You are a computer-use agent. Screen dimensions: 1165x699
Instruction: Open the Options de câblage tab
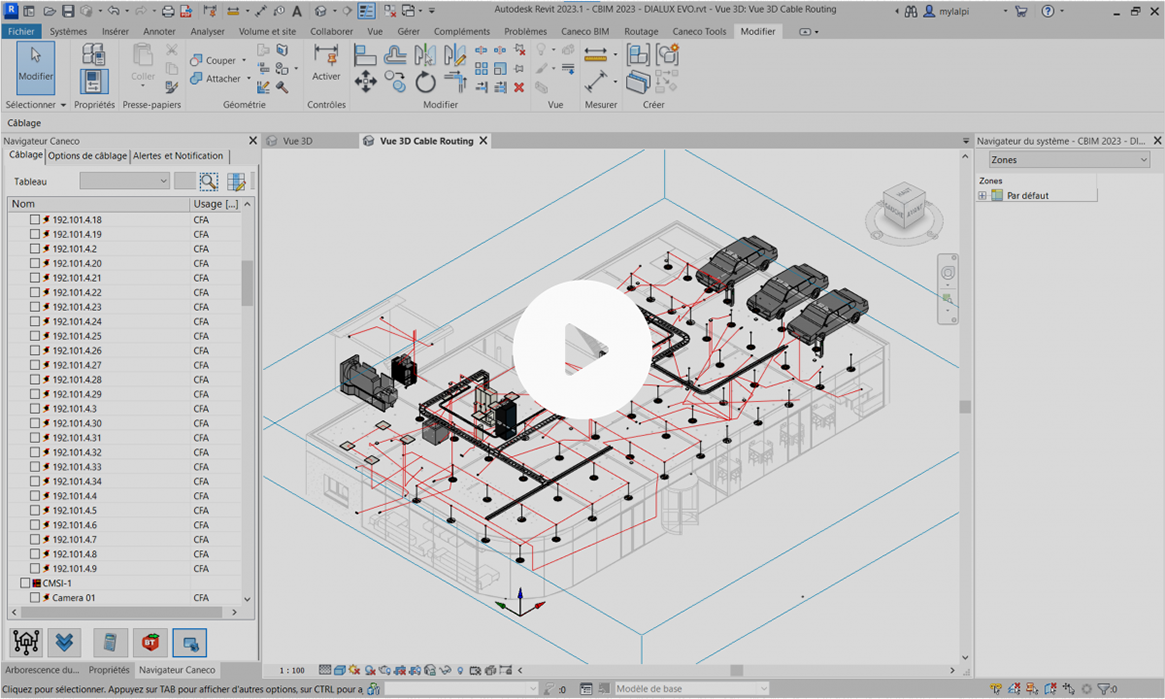[x=88, y=156]
